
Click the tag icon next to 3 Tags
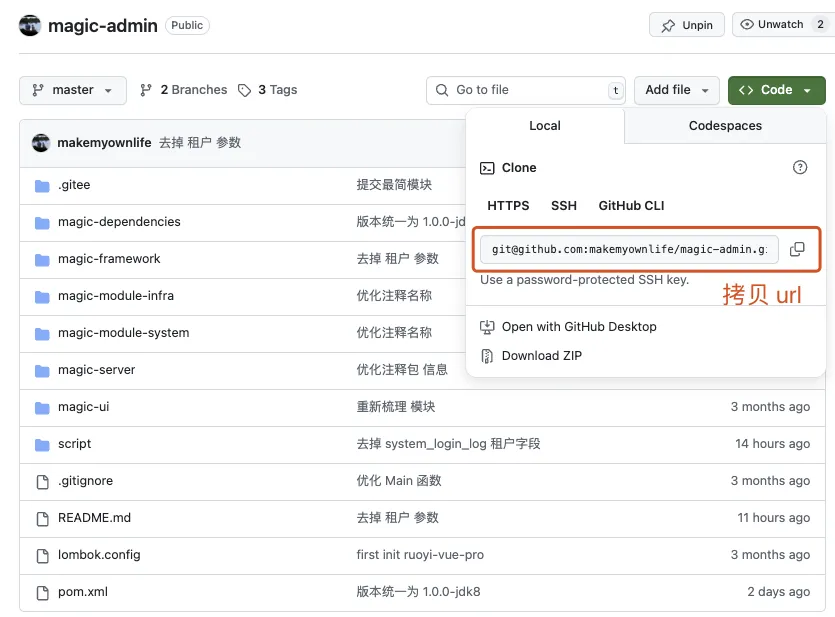[x=245, y=90]
